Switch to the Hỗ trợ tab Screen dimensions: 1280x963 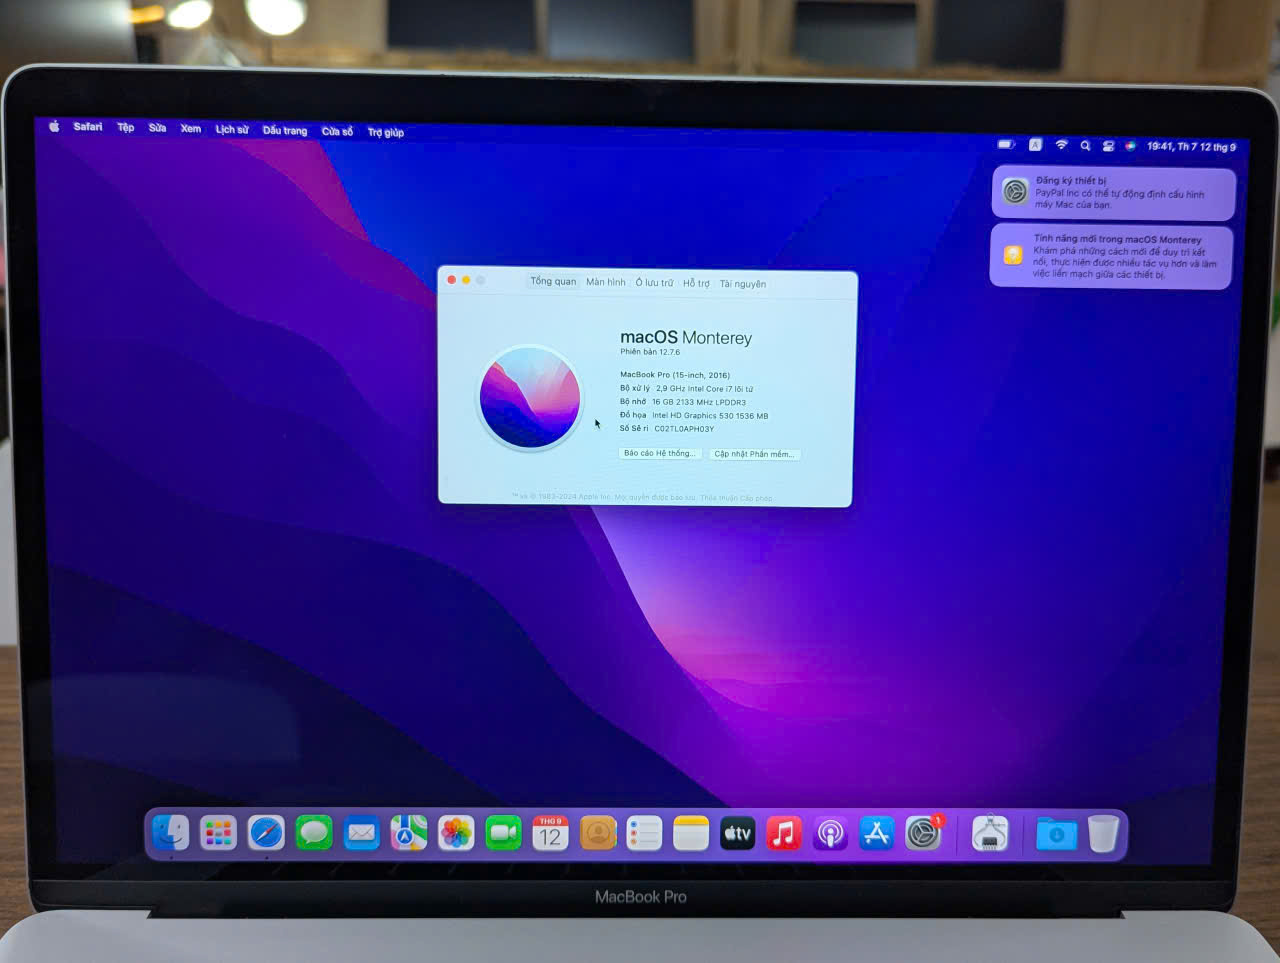tap(696, 283)
